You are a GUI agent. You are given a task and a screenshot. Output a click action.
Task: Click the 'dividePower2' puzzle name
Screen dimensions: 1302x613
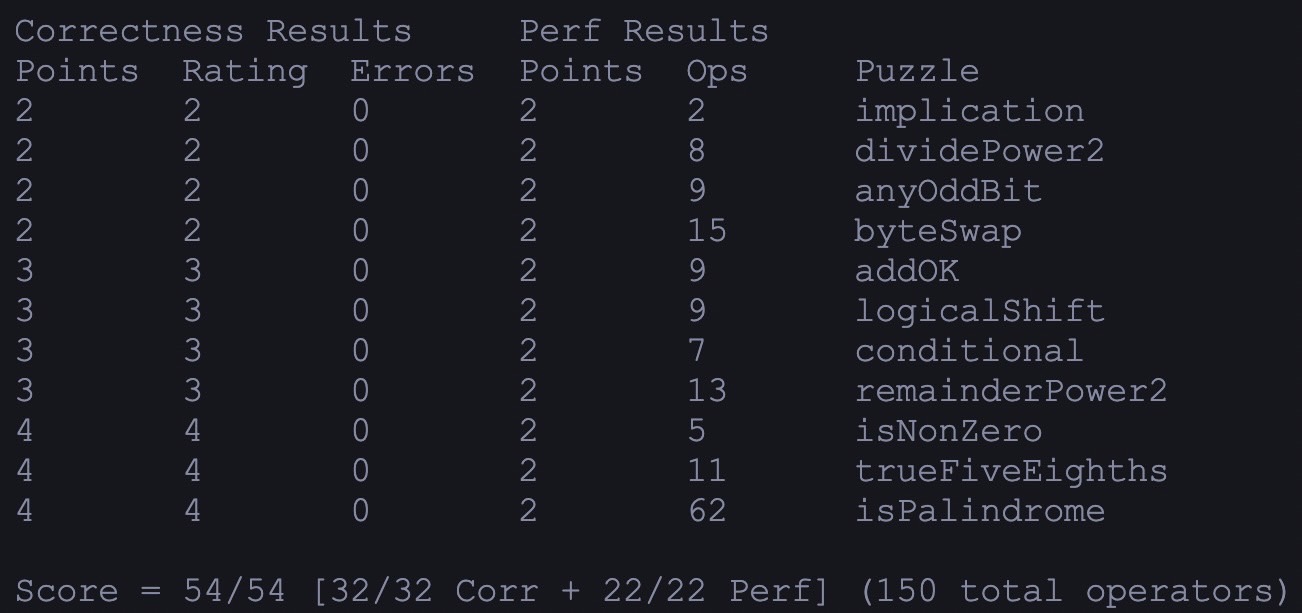coord(979,151)
